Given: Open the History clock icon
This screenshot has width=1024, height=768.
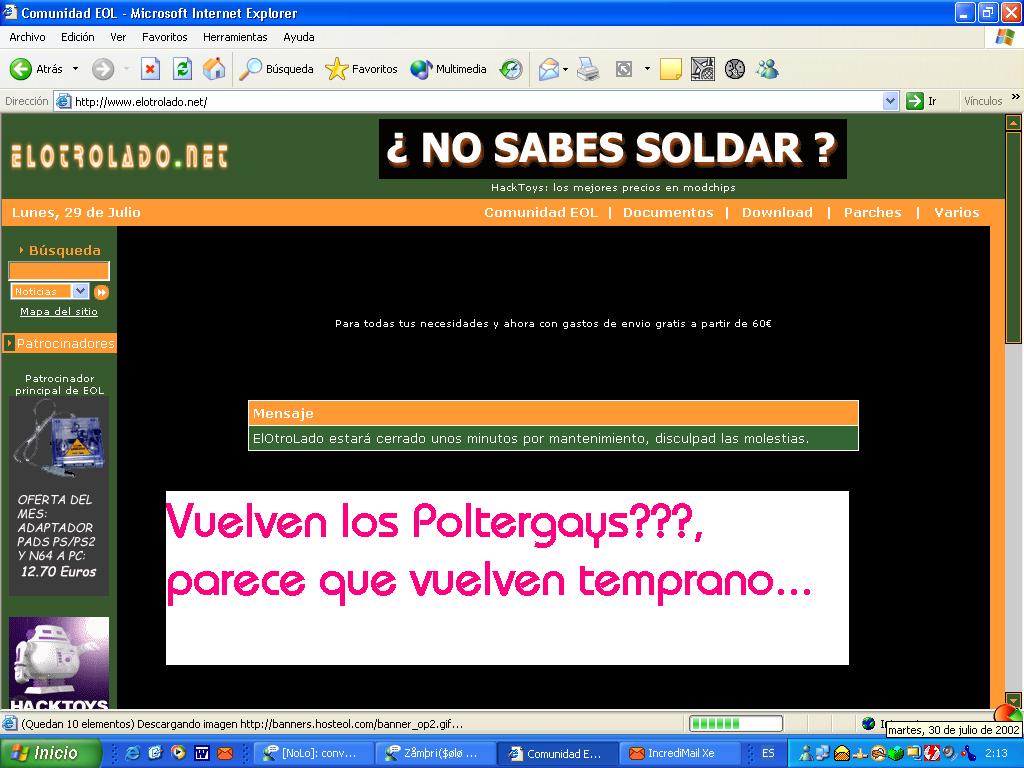Looking at the screenshot, I should 511,69.
